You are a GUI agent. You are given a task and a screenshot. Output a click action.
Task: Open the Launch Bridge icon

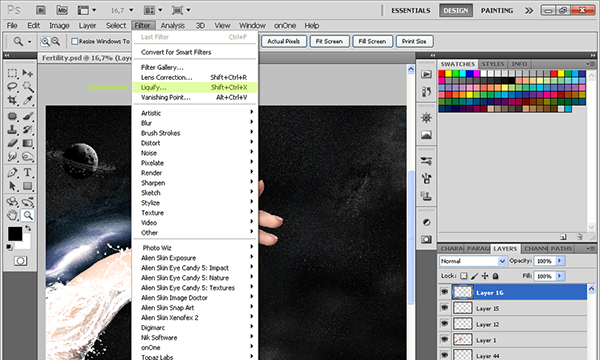(x=41, y=10)
